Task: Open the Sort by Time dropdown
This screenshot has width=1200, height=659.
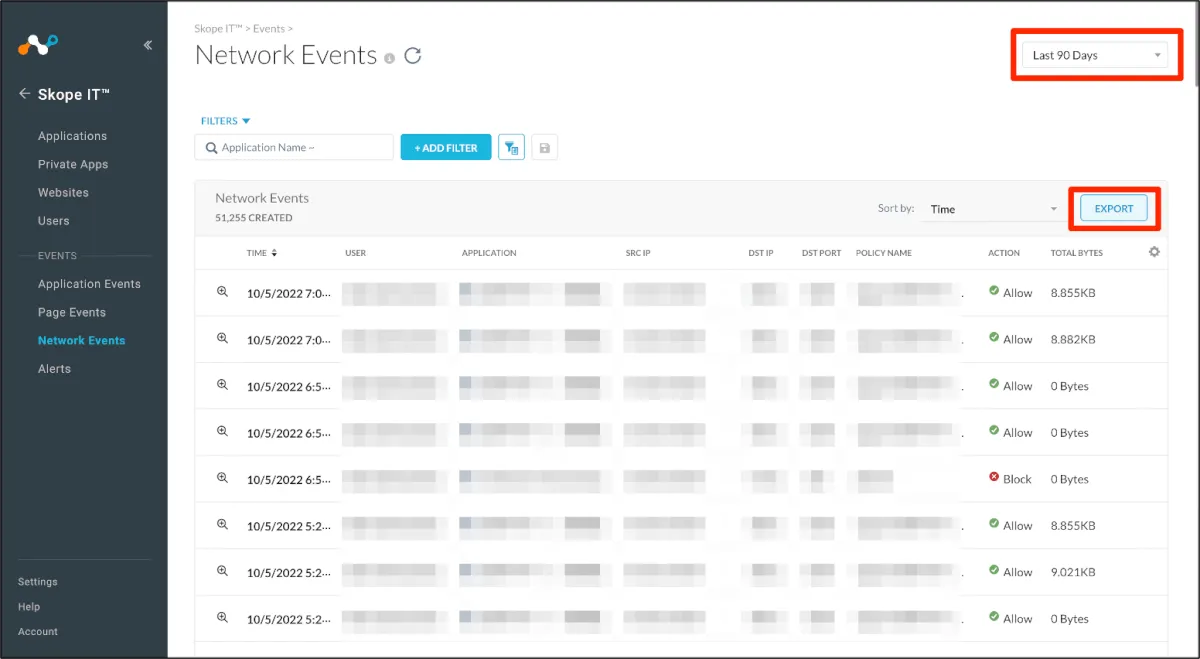Action: pos(992,209)
